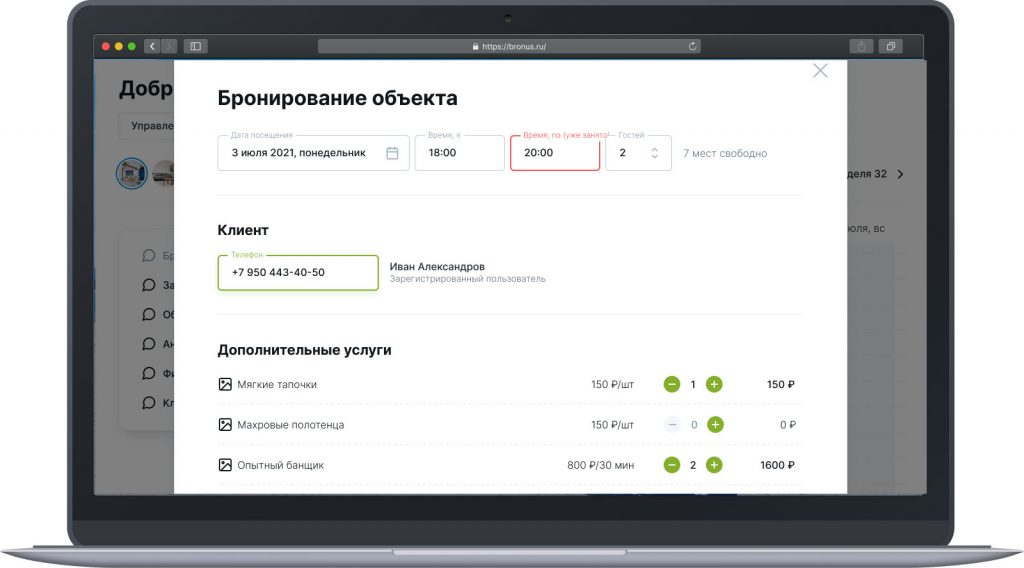Go to next week with the right chevron
This screenshot has width=1024, height=568.
[901, 174]
